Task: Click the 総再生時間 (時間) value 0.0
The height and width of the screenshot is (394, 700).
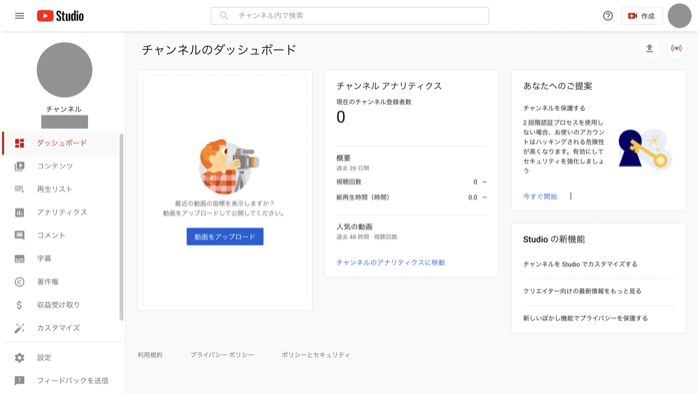Action: pos(473,197)
